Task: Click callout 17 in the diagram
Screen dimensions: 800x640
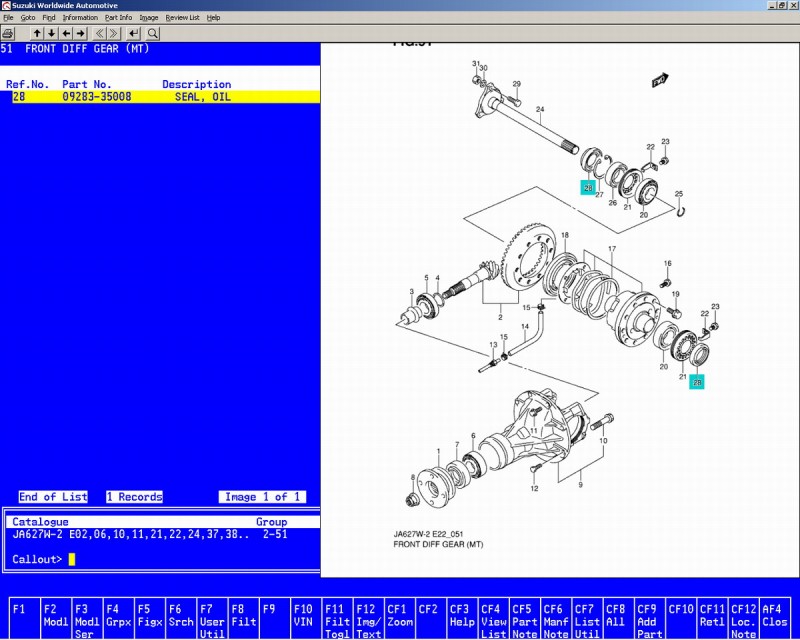Action: (x=612, y=249)
